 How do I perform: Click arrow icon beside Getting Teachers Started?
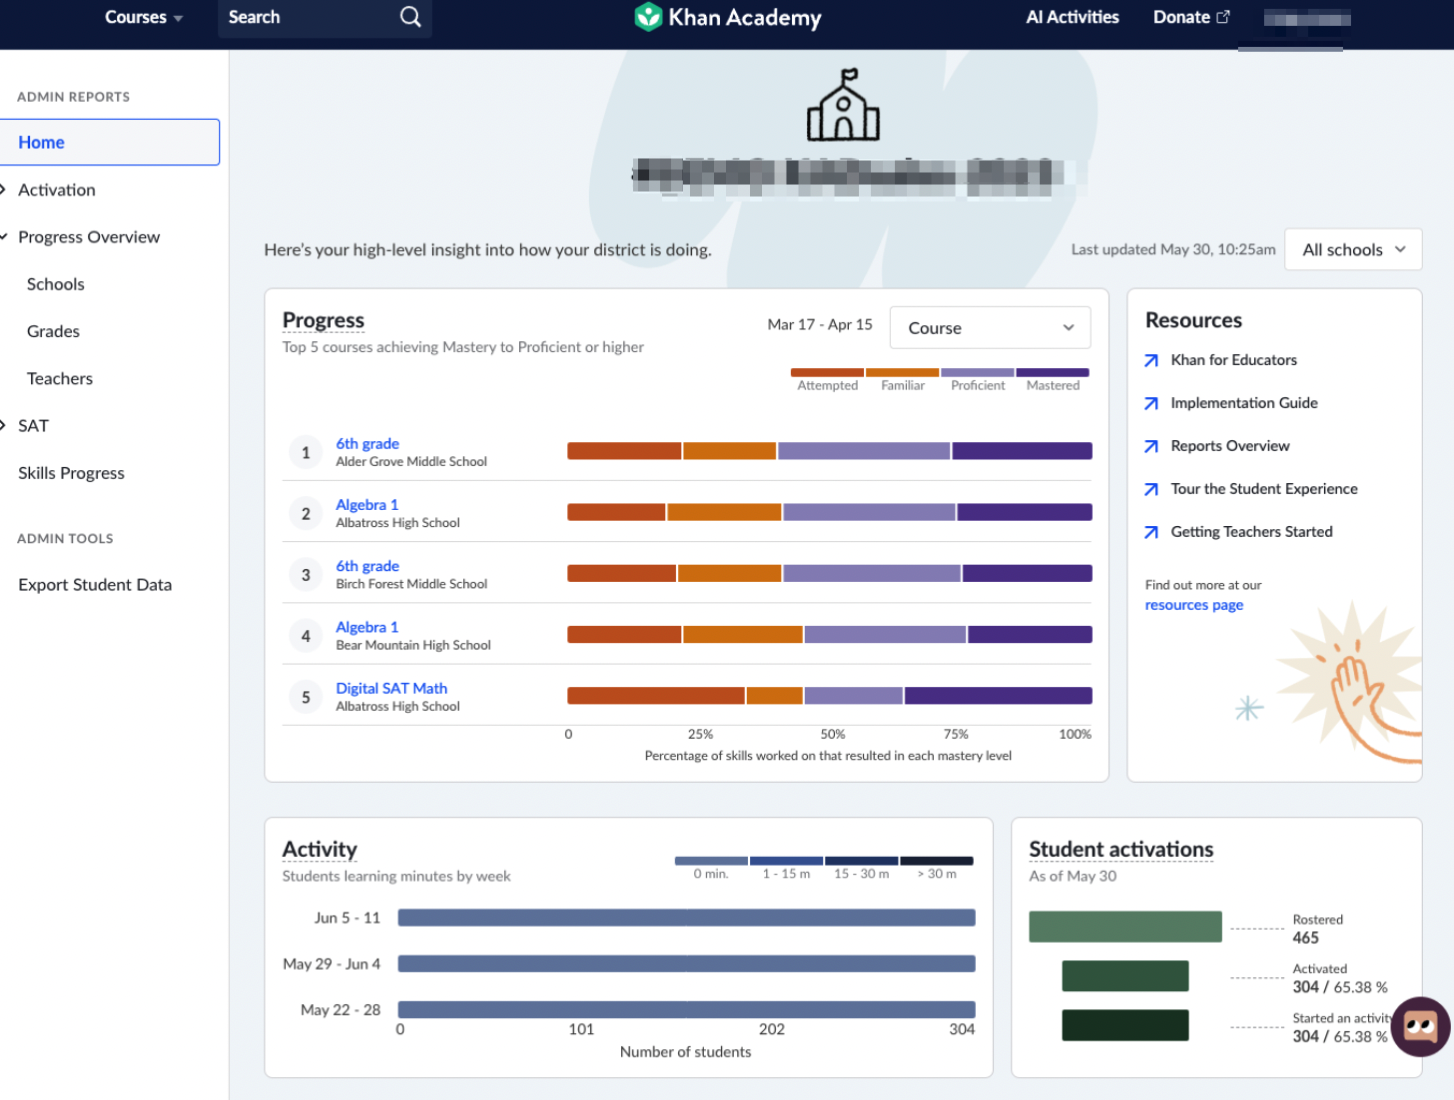point(1151,532)
